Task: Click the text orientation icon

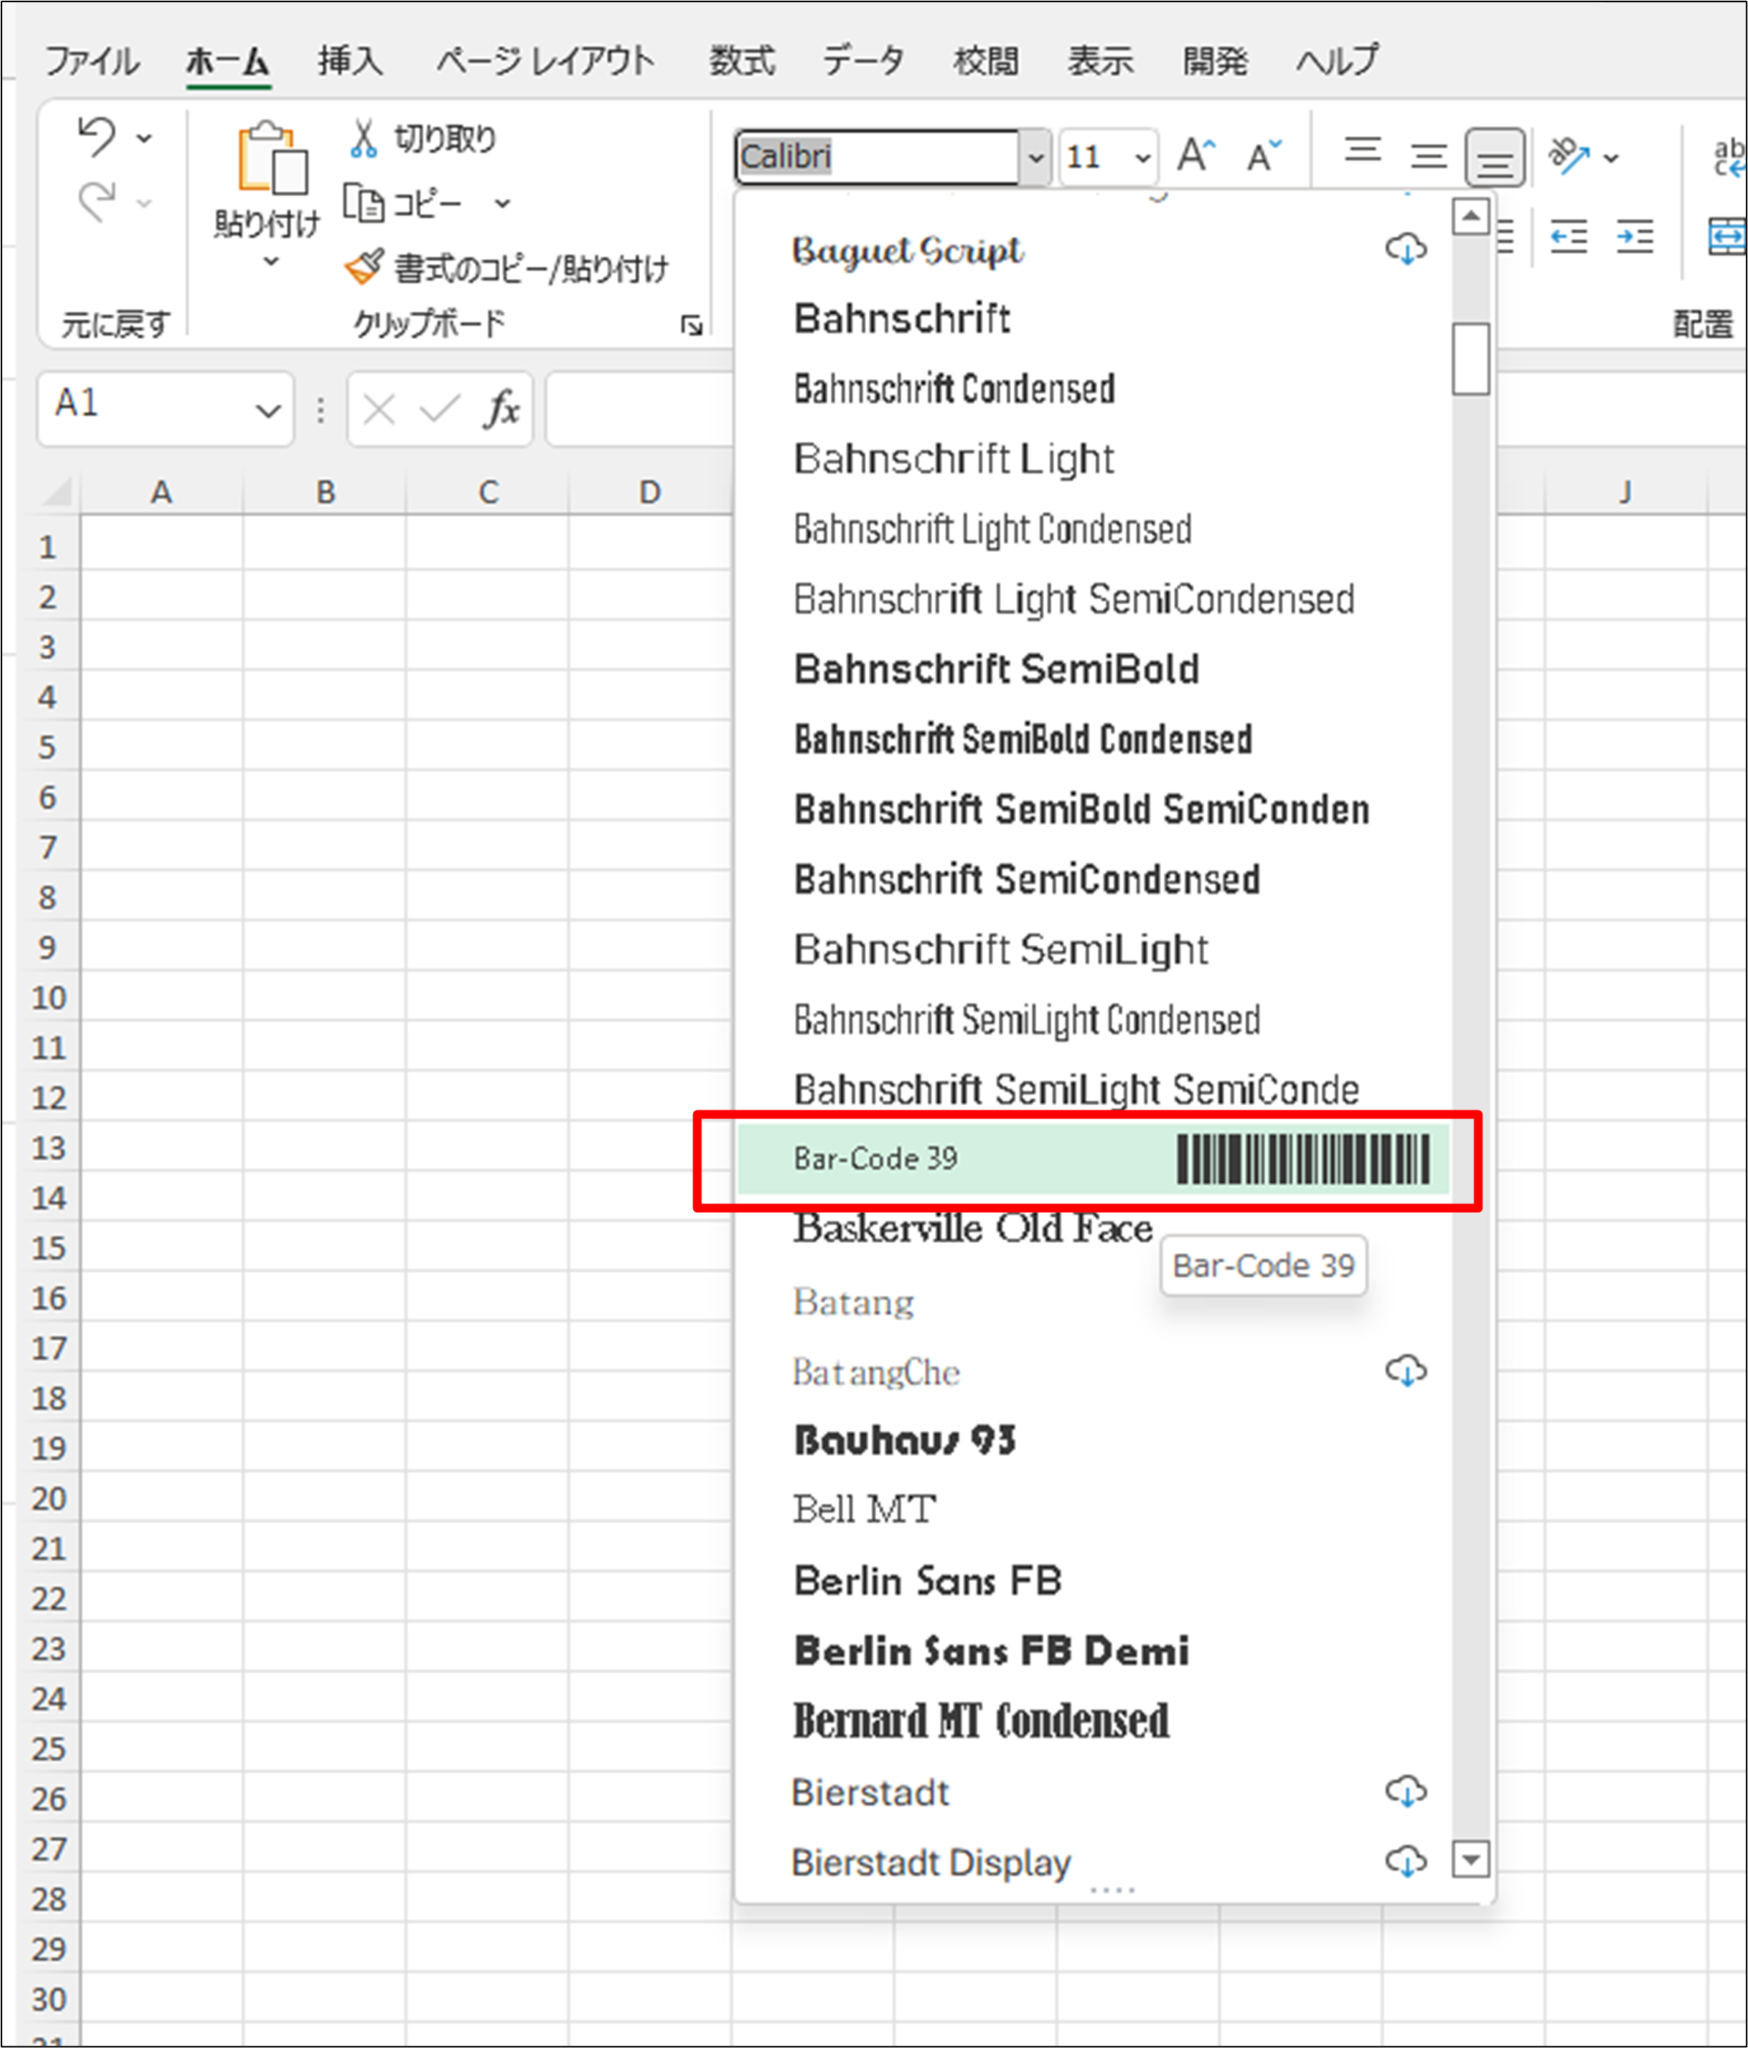Action: pos(1570,156)
